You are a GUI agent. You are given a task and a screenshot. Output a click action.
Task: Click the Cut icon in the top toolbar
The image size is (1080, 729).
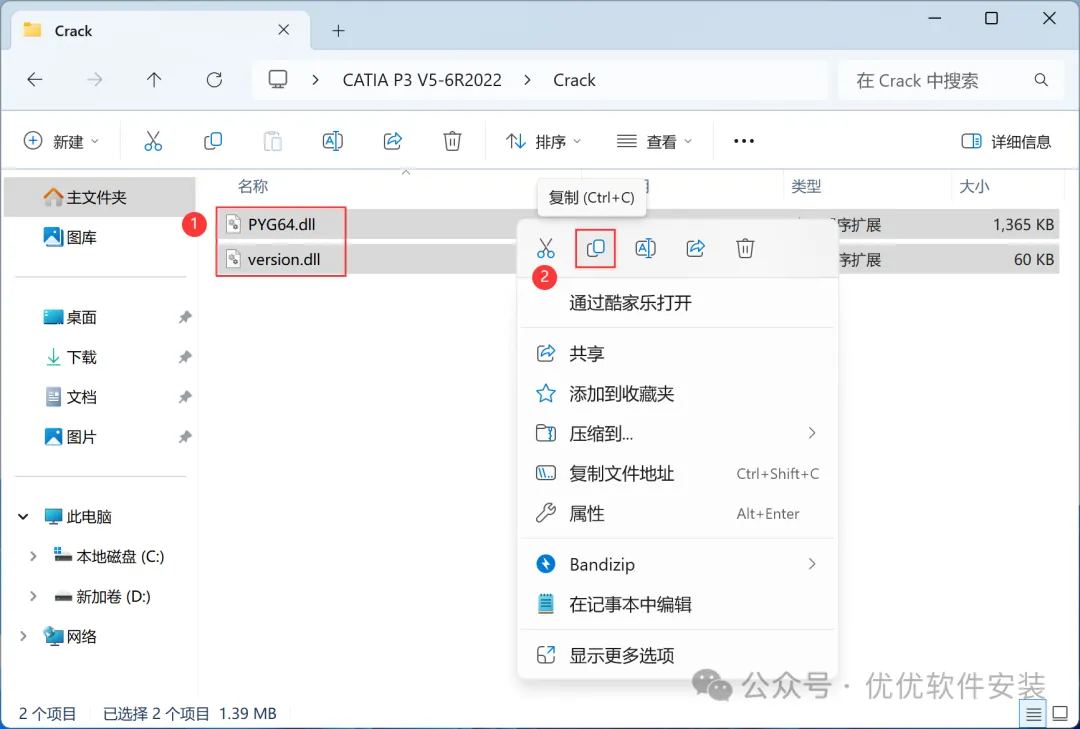tap(153, 141)
